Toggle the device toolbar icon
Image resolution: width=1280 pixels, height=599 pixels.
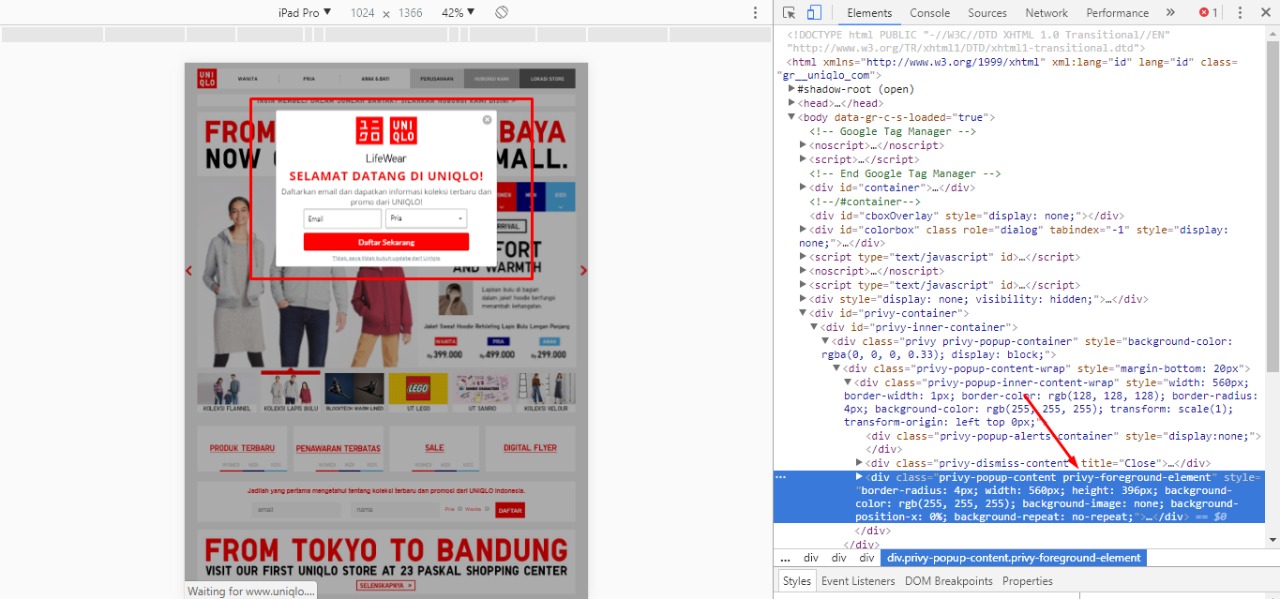(814, 13)
